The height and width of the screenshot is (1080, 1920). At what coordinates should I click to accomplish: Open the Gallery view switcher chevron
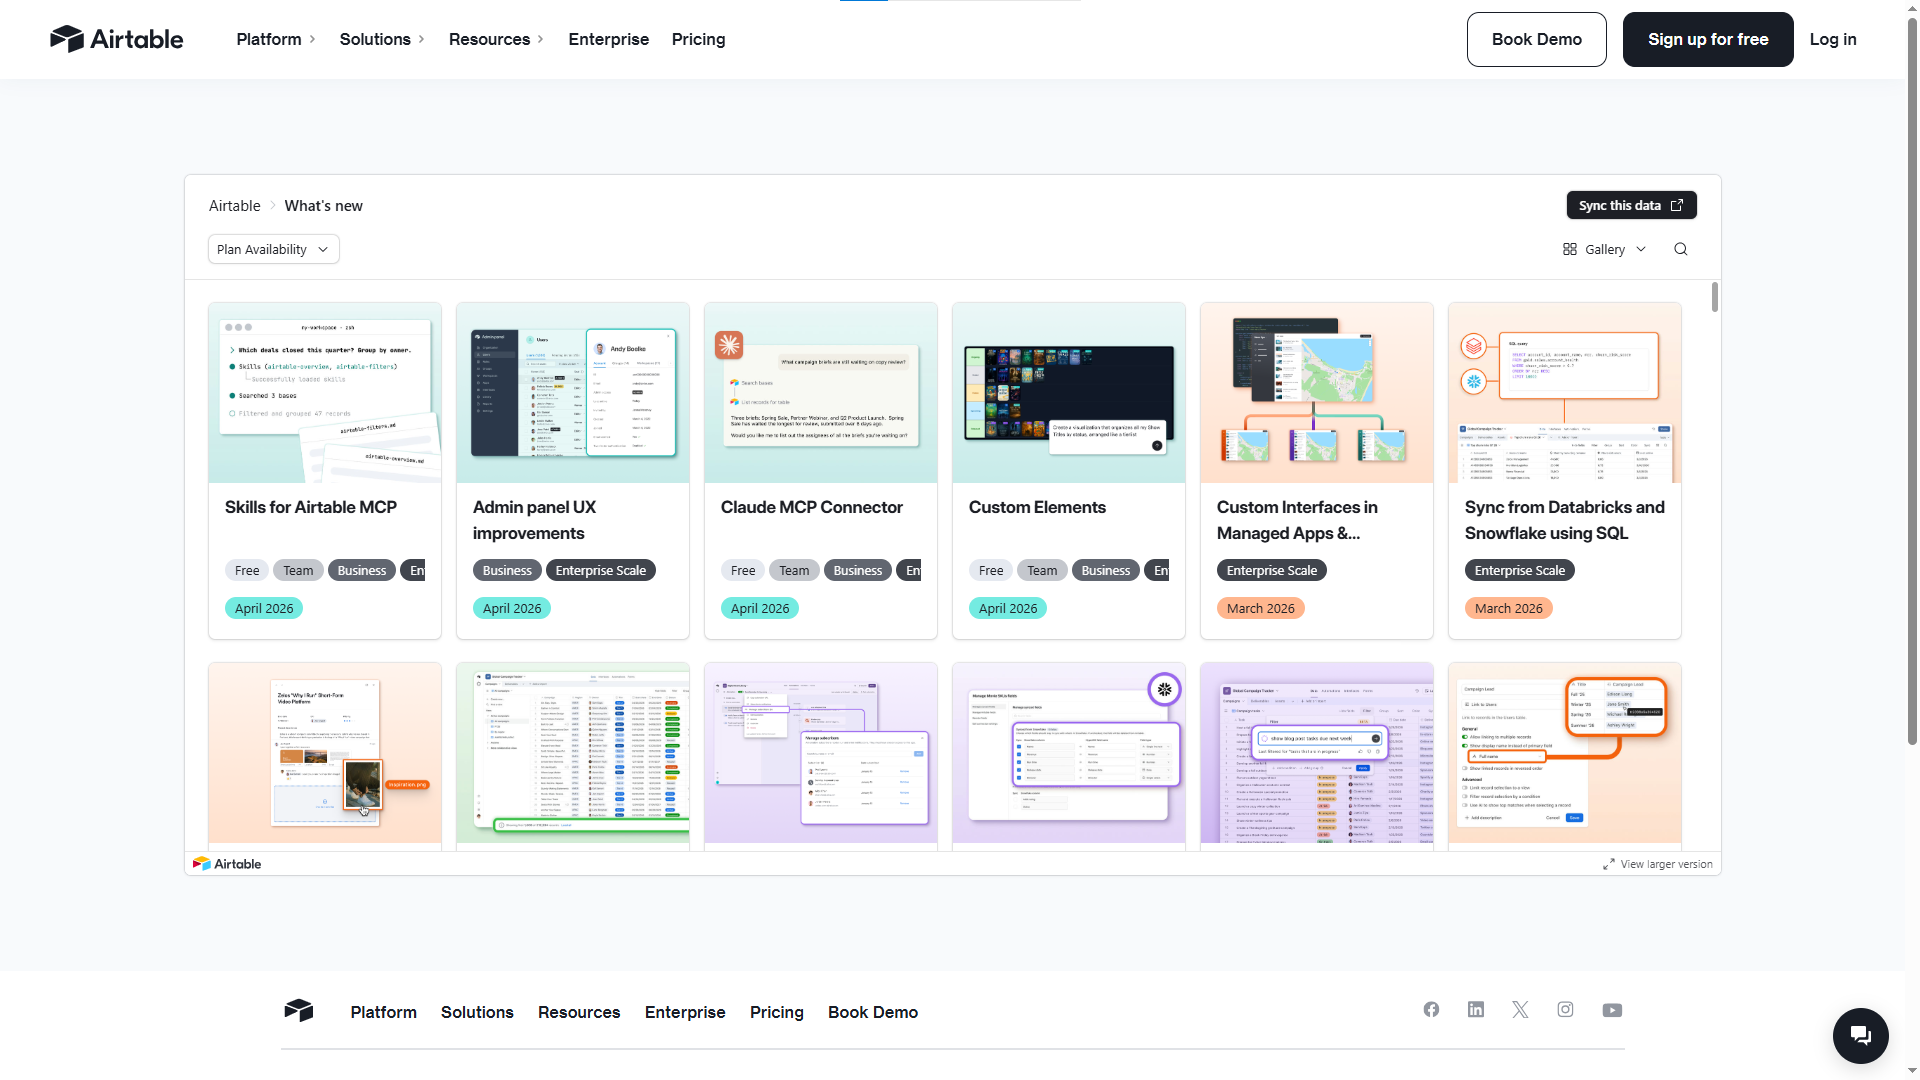coord(1641,249)
